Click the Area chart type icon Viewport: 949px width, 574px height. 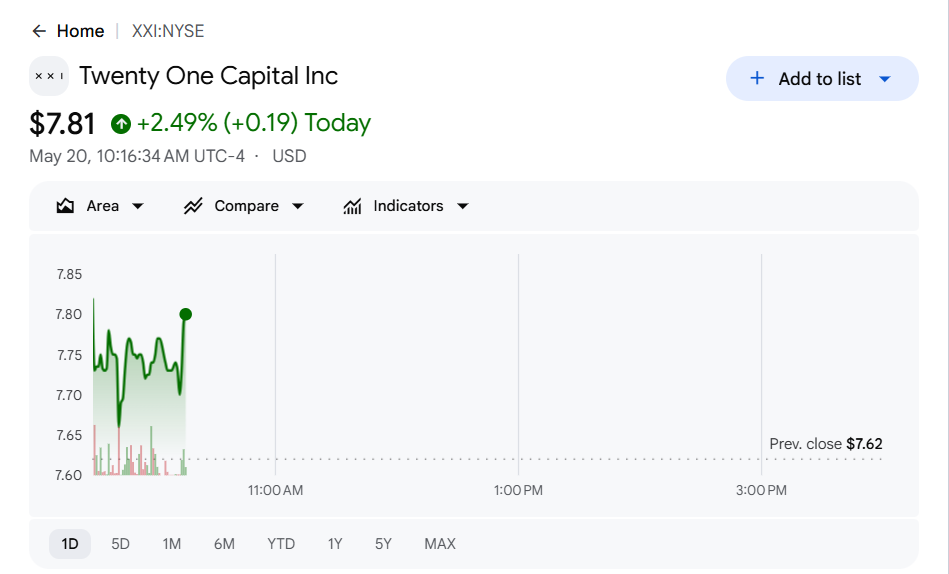point(65,206)
